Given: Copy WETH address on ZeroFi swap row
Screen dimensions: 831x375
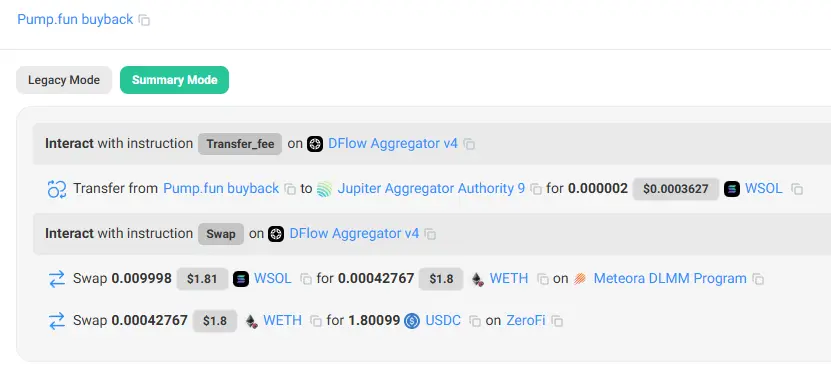Looking at the screenshot, I should pyautogui.click(x=316, y=321).
